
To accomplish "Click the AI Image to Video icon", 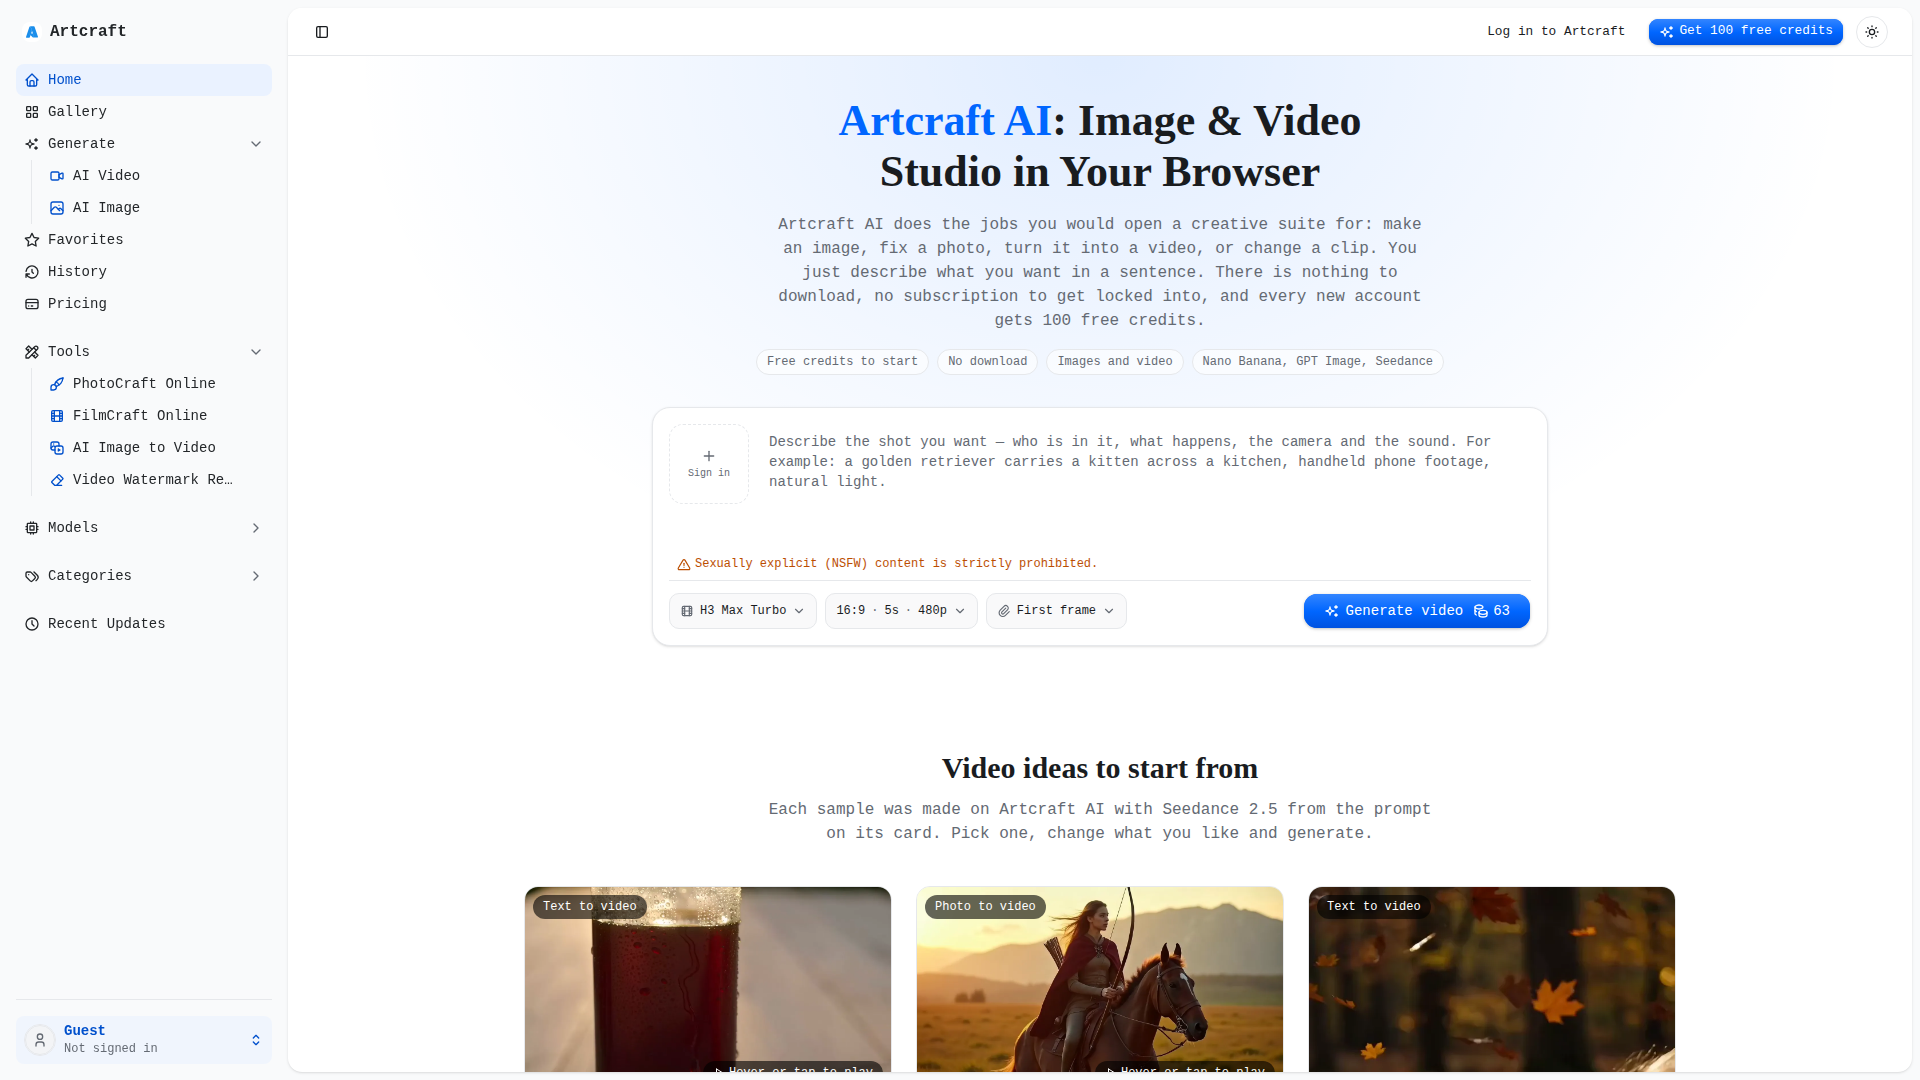I will tap(57, 448).
